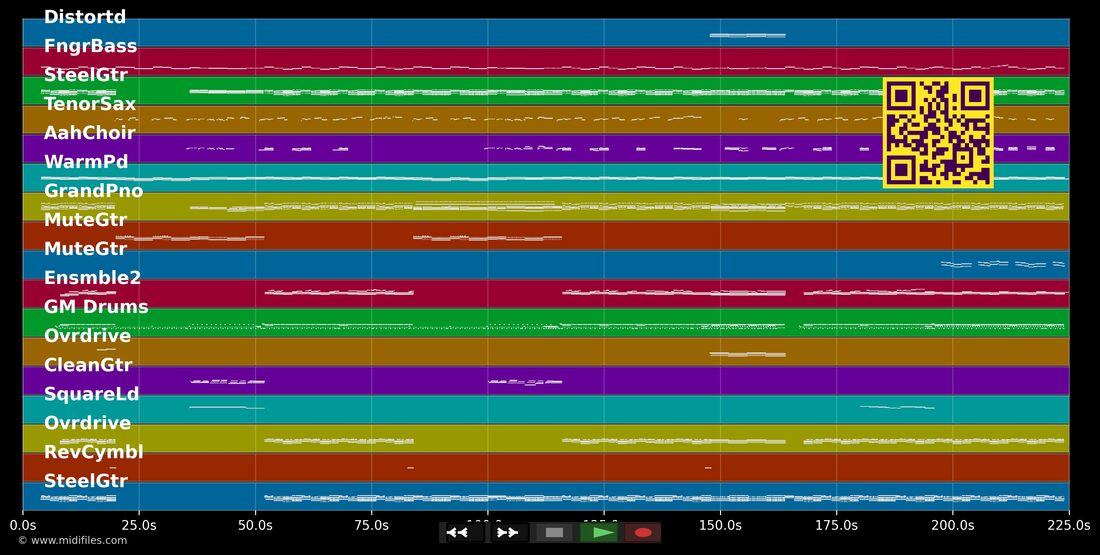The height and width of the screenshot is (555, 1100).
Task: Select the Ovrdrive label directly above CleanGtr
Action: pos(88,335)
